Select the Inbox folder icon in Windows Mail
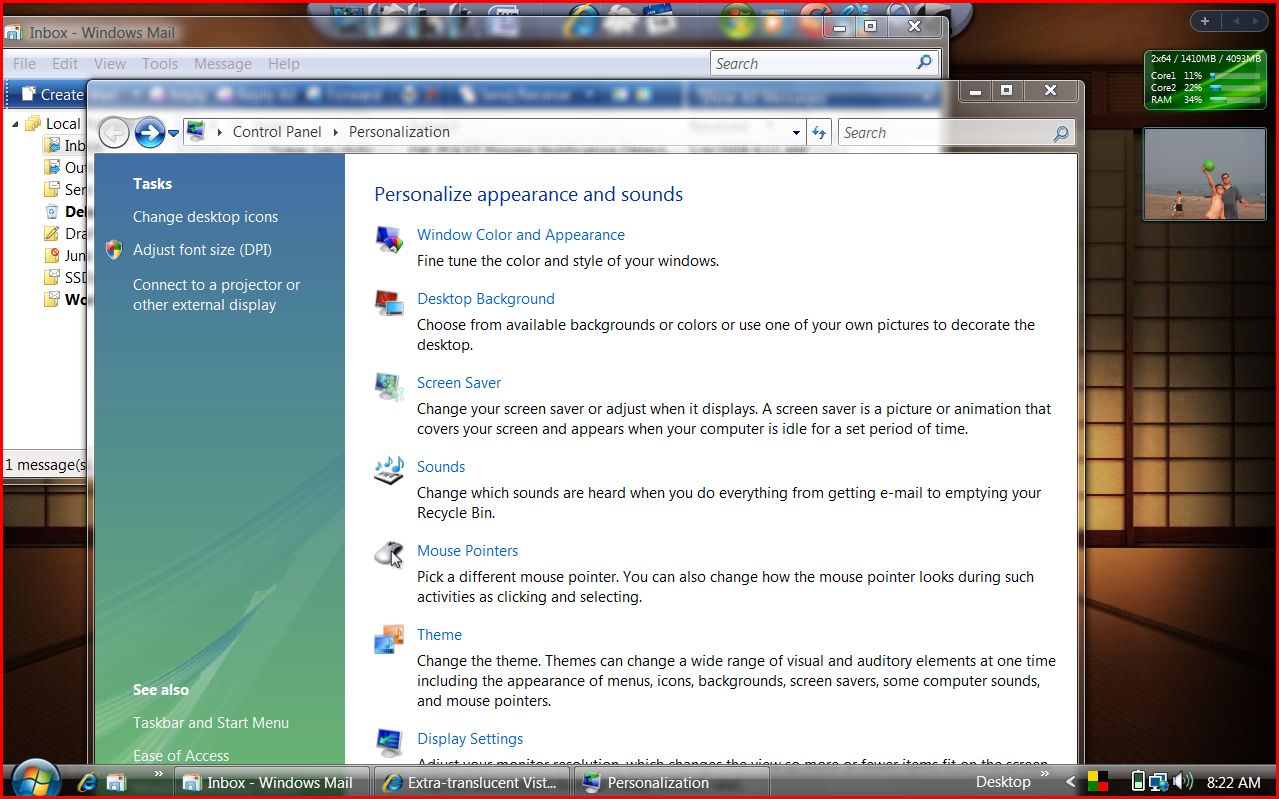This screenshot has width=1279, height=799. tap(52, 146)
